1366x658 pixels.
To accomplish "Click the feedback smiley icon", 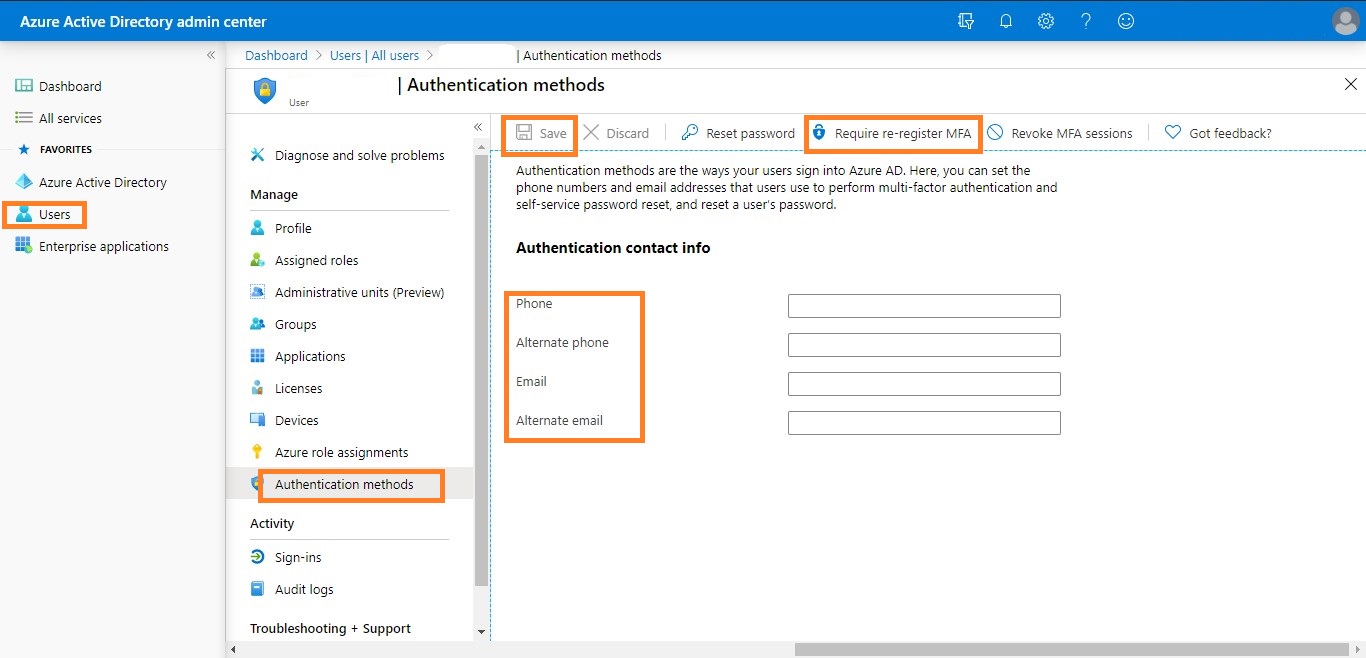I will tap(1126, 21).
